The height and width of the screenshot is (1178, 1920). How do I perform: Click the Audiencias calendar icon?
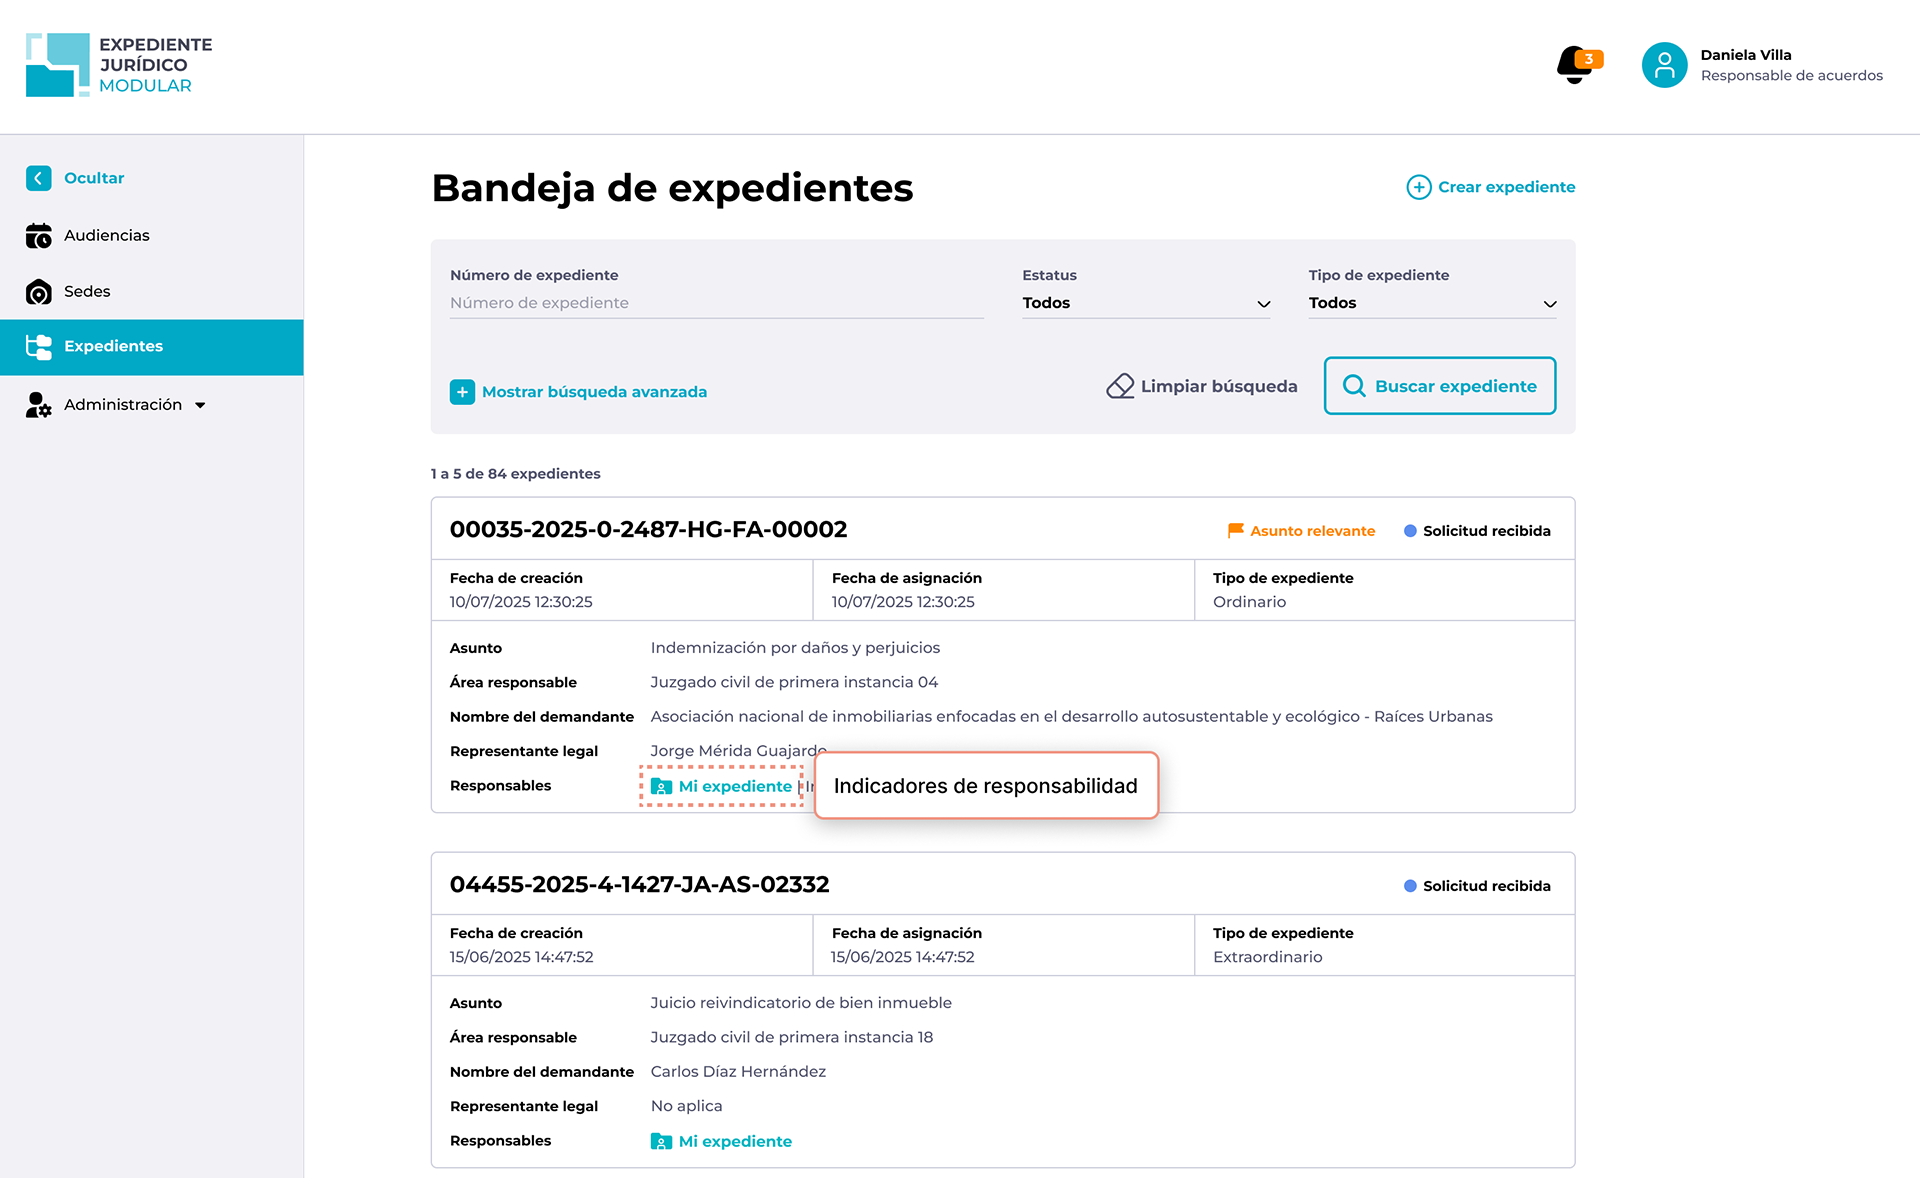point(38,236)
